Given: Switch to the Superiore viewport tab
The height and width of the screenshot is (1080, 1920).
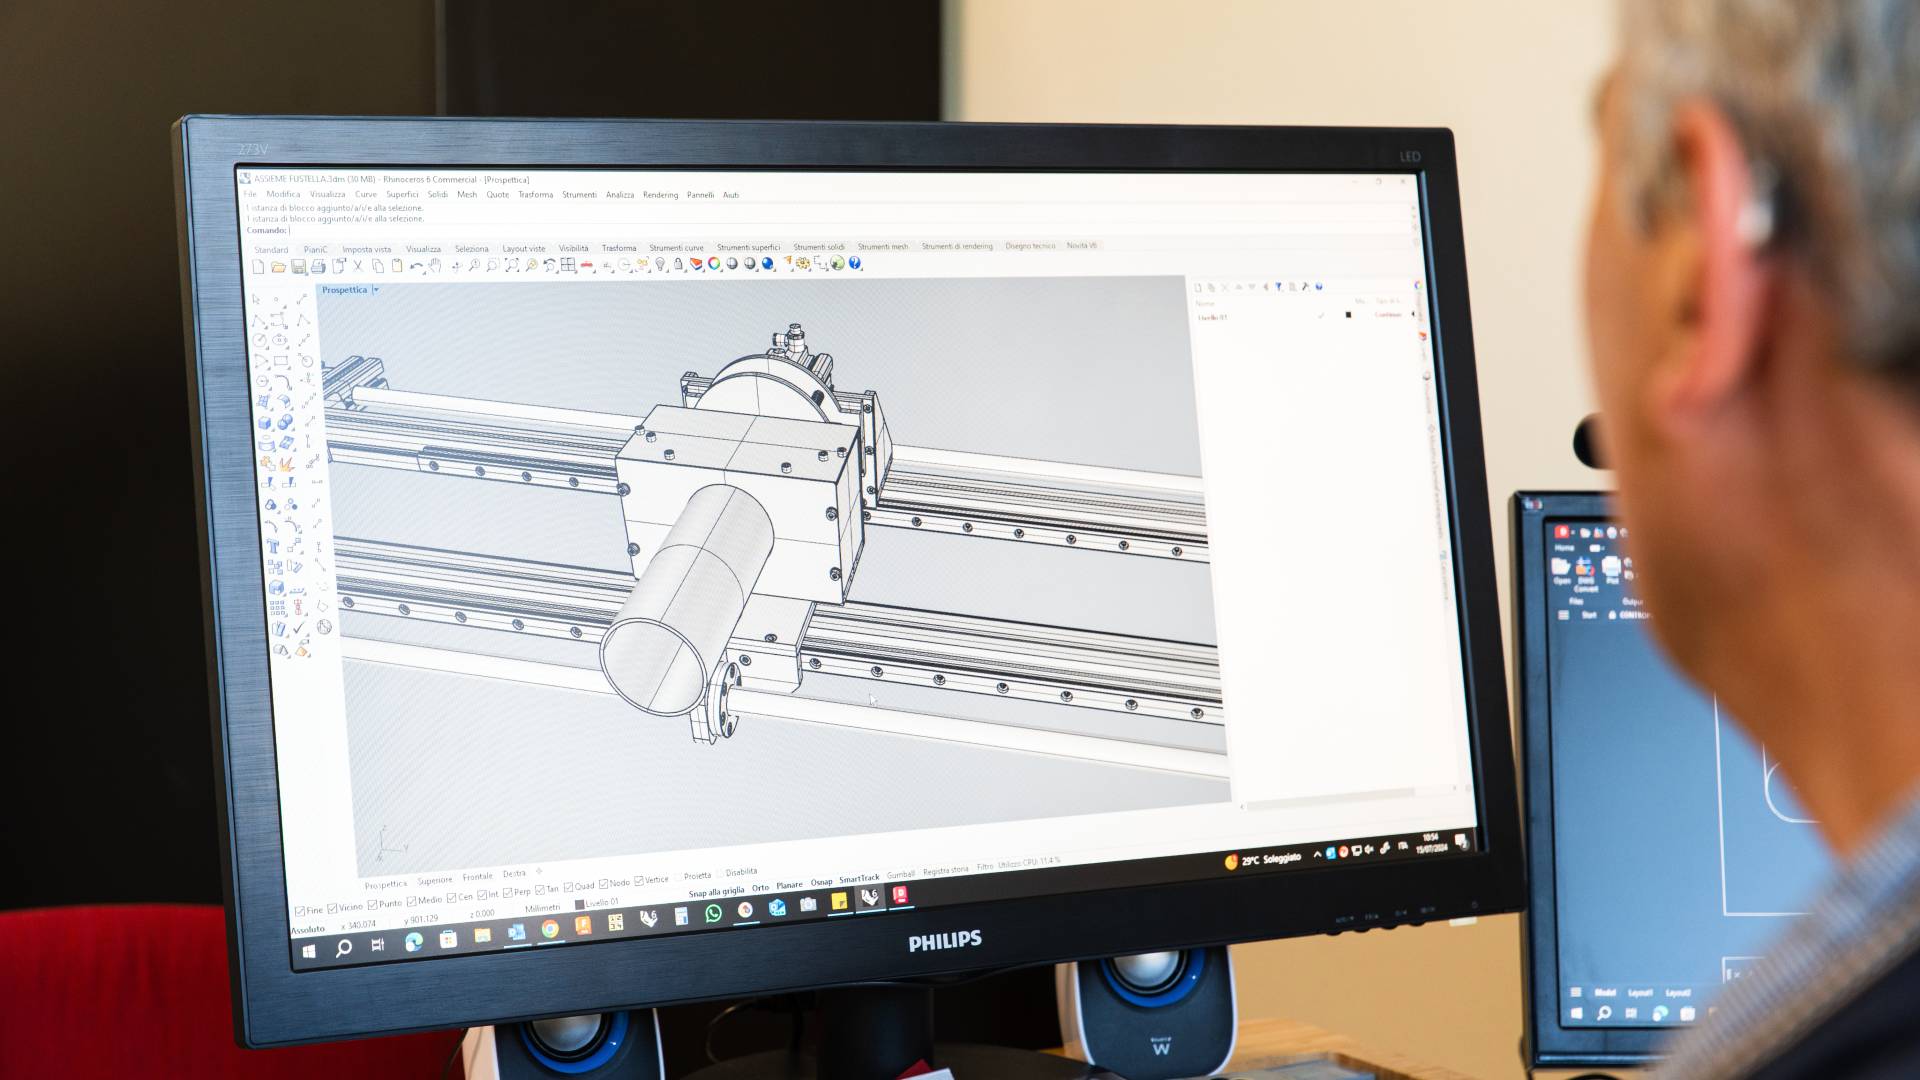Looking at the screenshot, I should tap(435, 880).
